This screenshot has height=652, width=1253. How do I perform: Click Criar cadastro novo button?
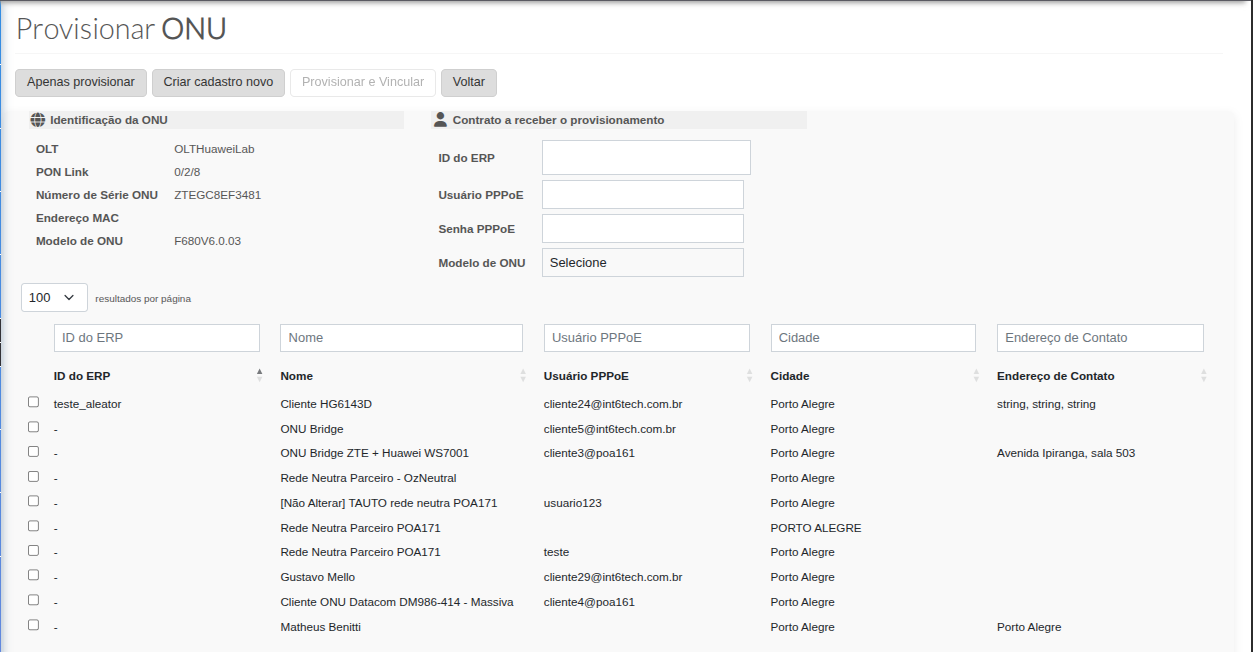(x=218, y=82)
